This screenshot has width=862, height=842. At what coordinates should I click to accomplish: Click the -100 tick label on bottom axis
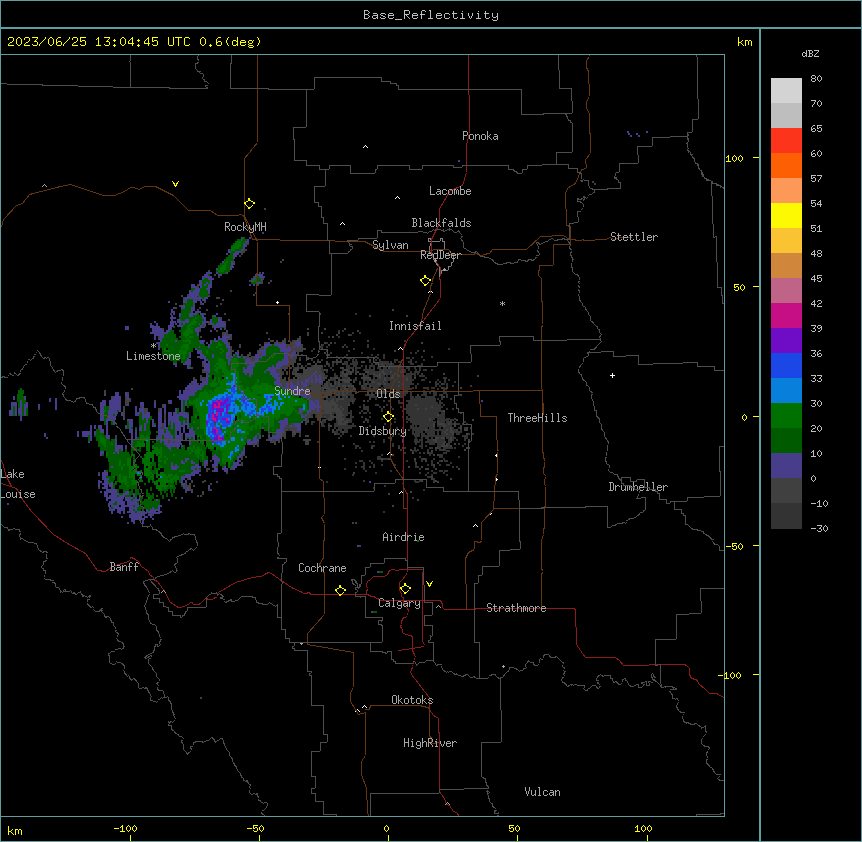click(x=125, y=828)
